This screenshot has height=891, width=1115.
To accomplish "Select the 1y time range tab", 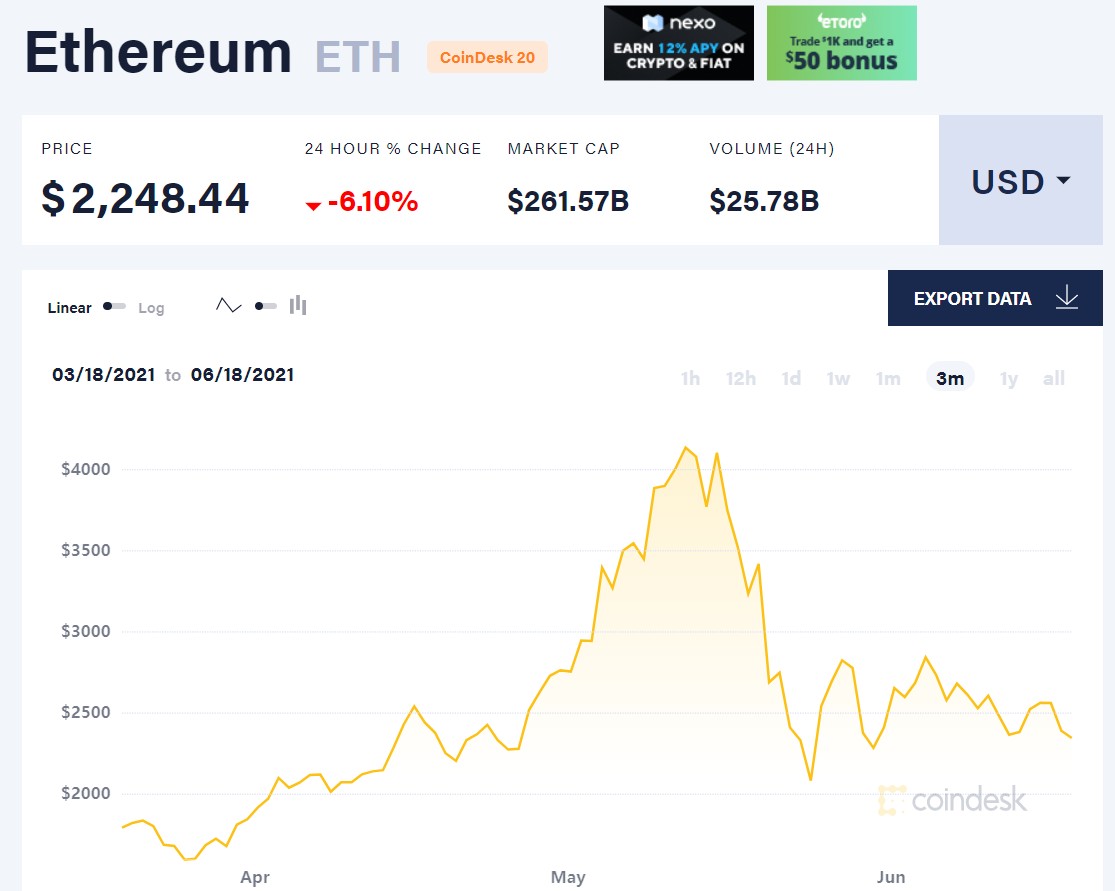I will 1009,379.
